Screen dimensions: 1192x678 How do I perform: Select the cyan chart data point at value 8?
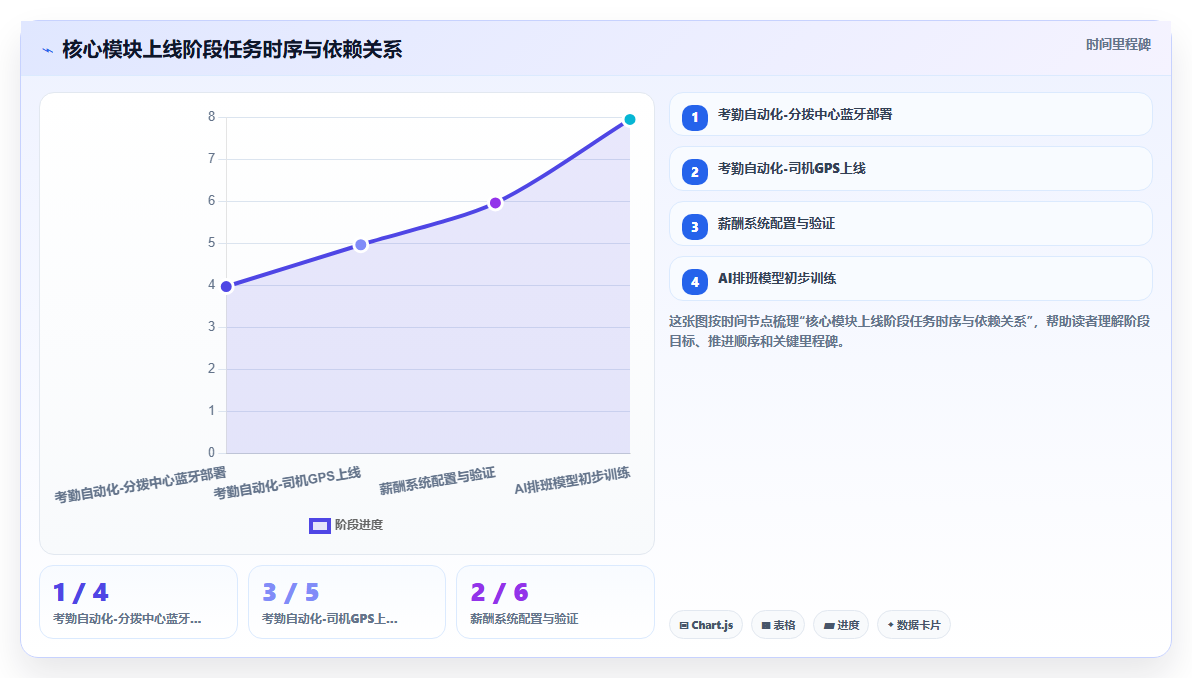coord(629,119)
